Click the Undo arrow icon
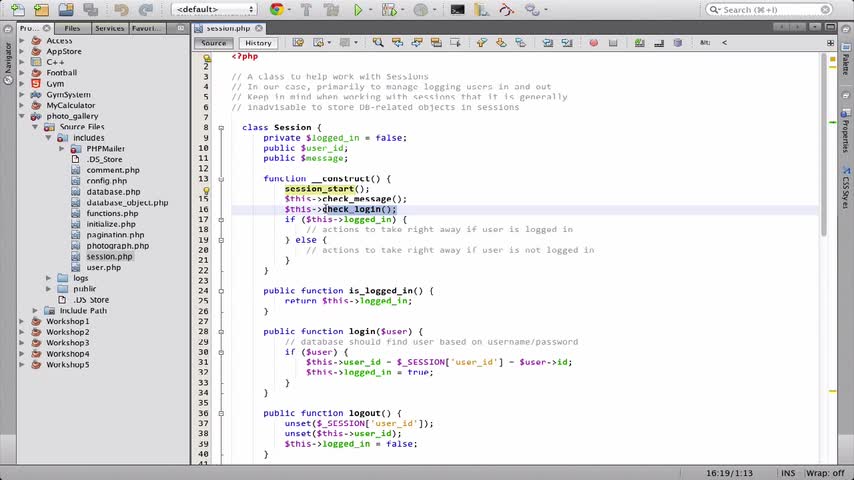854x480 pixels. (x=121, y=9)
